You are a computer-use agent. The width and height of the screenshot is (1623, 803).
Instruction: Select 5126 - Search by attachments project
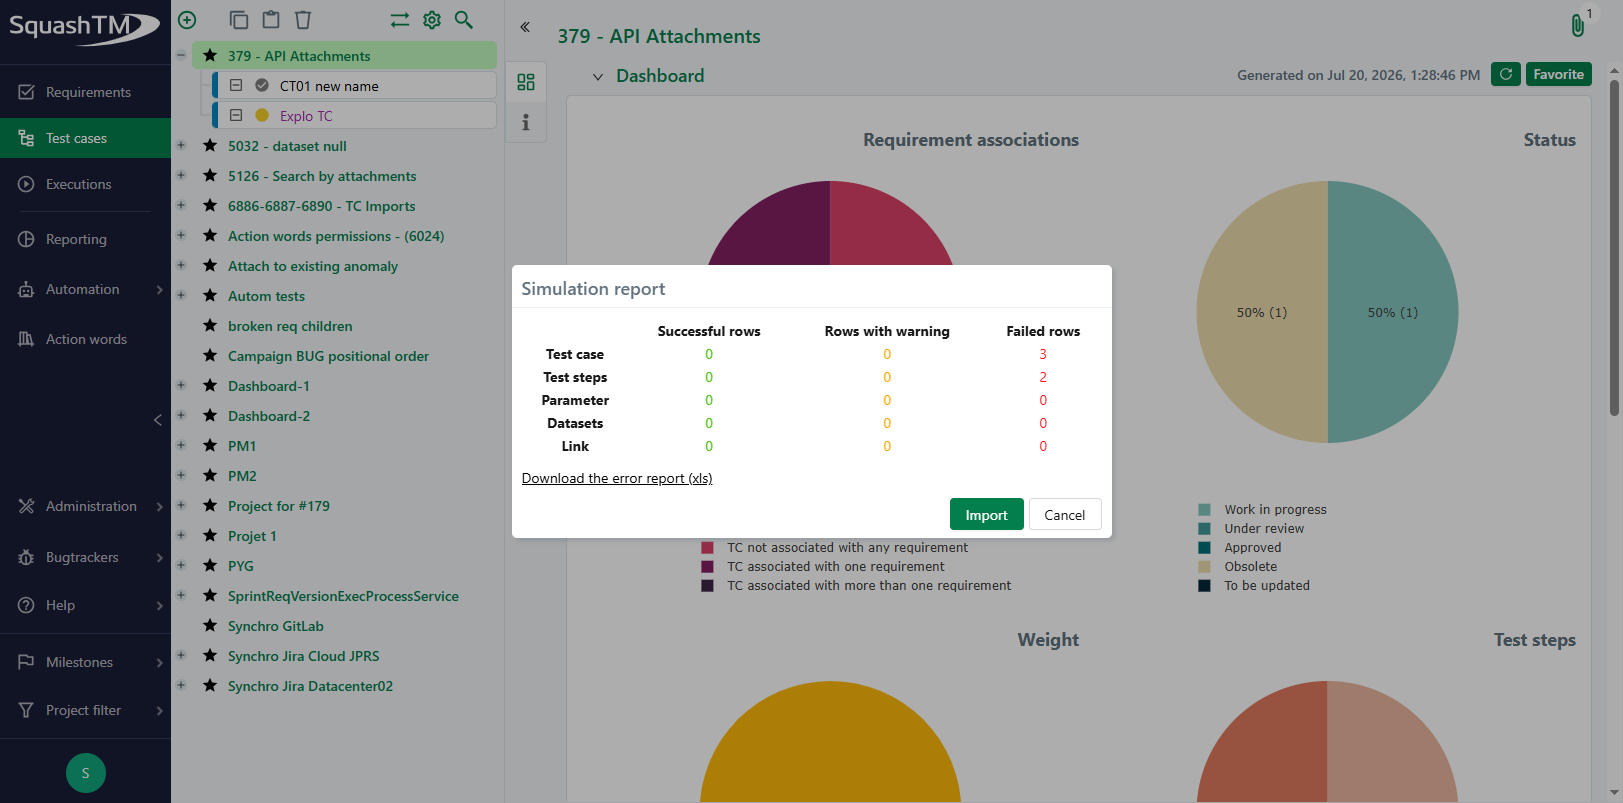click(322, 176)
